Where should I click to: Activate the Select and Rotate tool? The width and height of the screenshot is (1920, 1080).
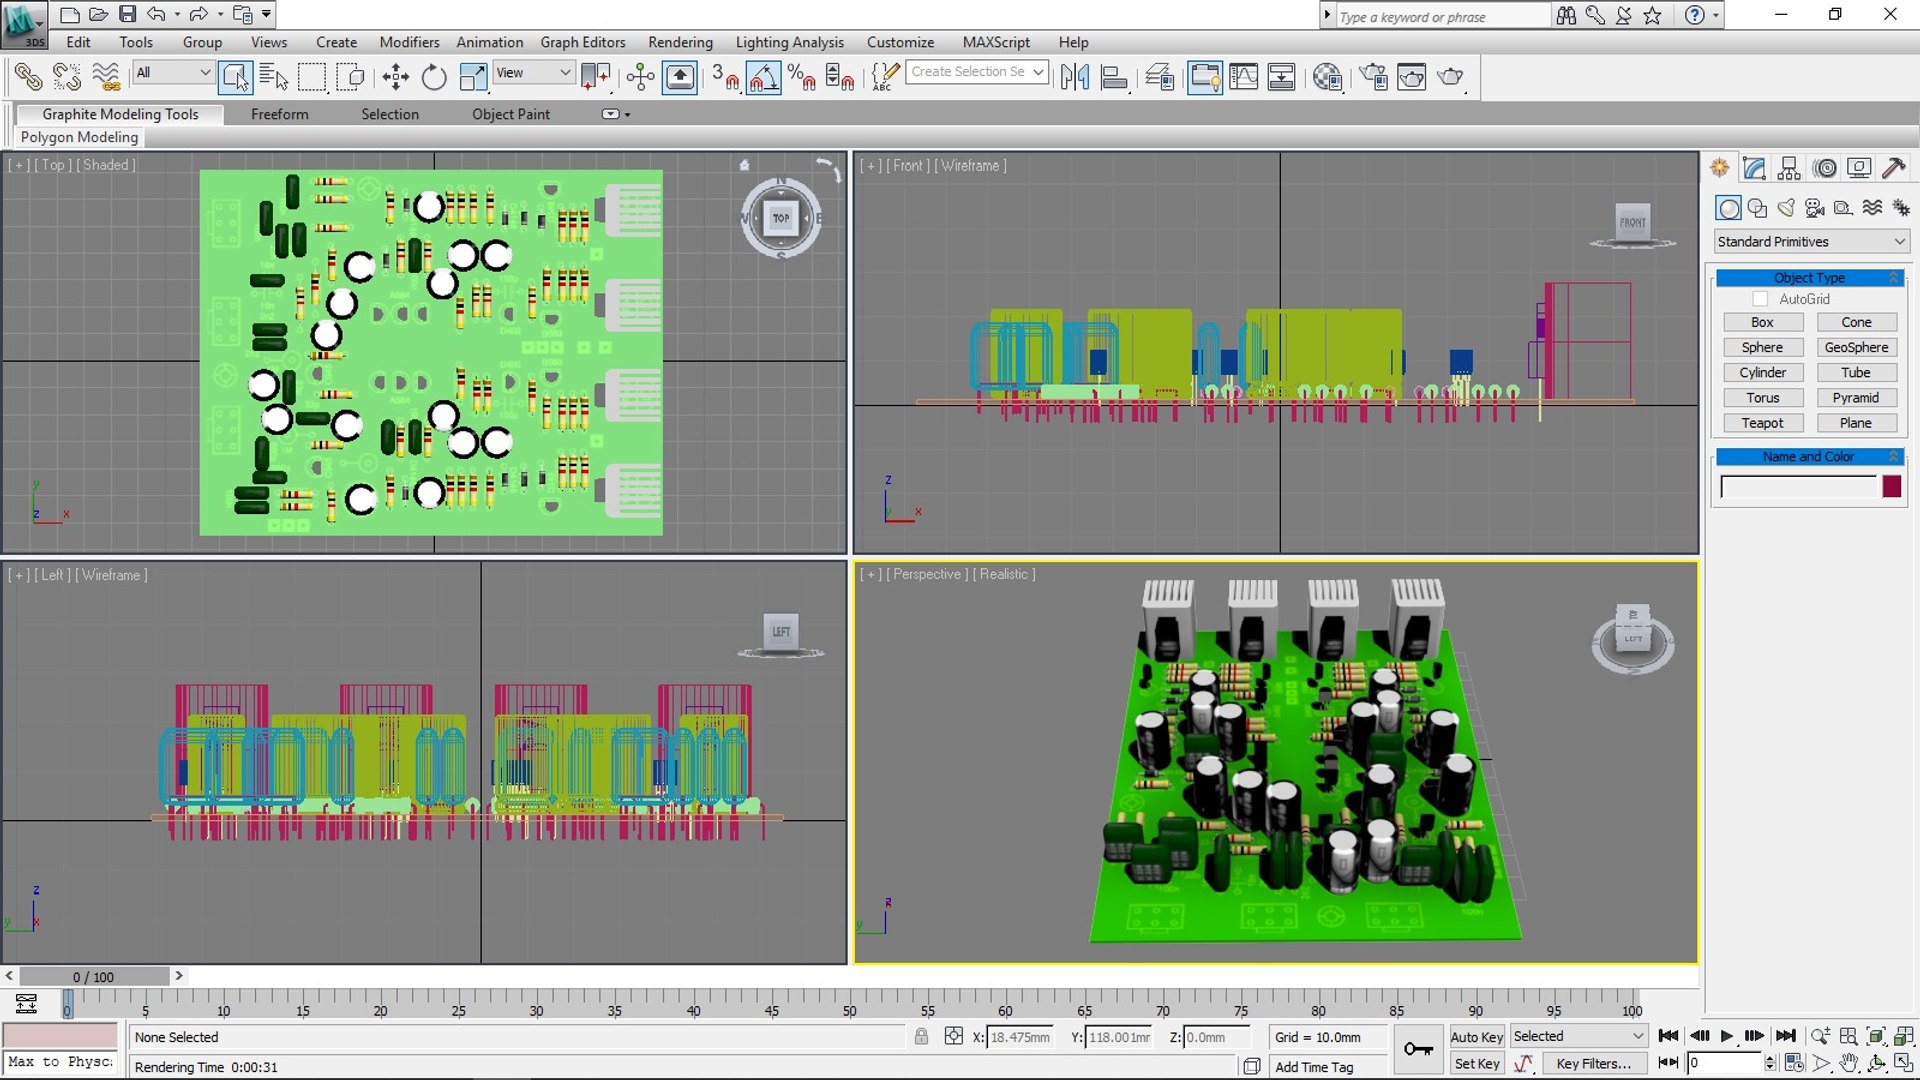[433, 77]
